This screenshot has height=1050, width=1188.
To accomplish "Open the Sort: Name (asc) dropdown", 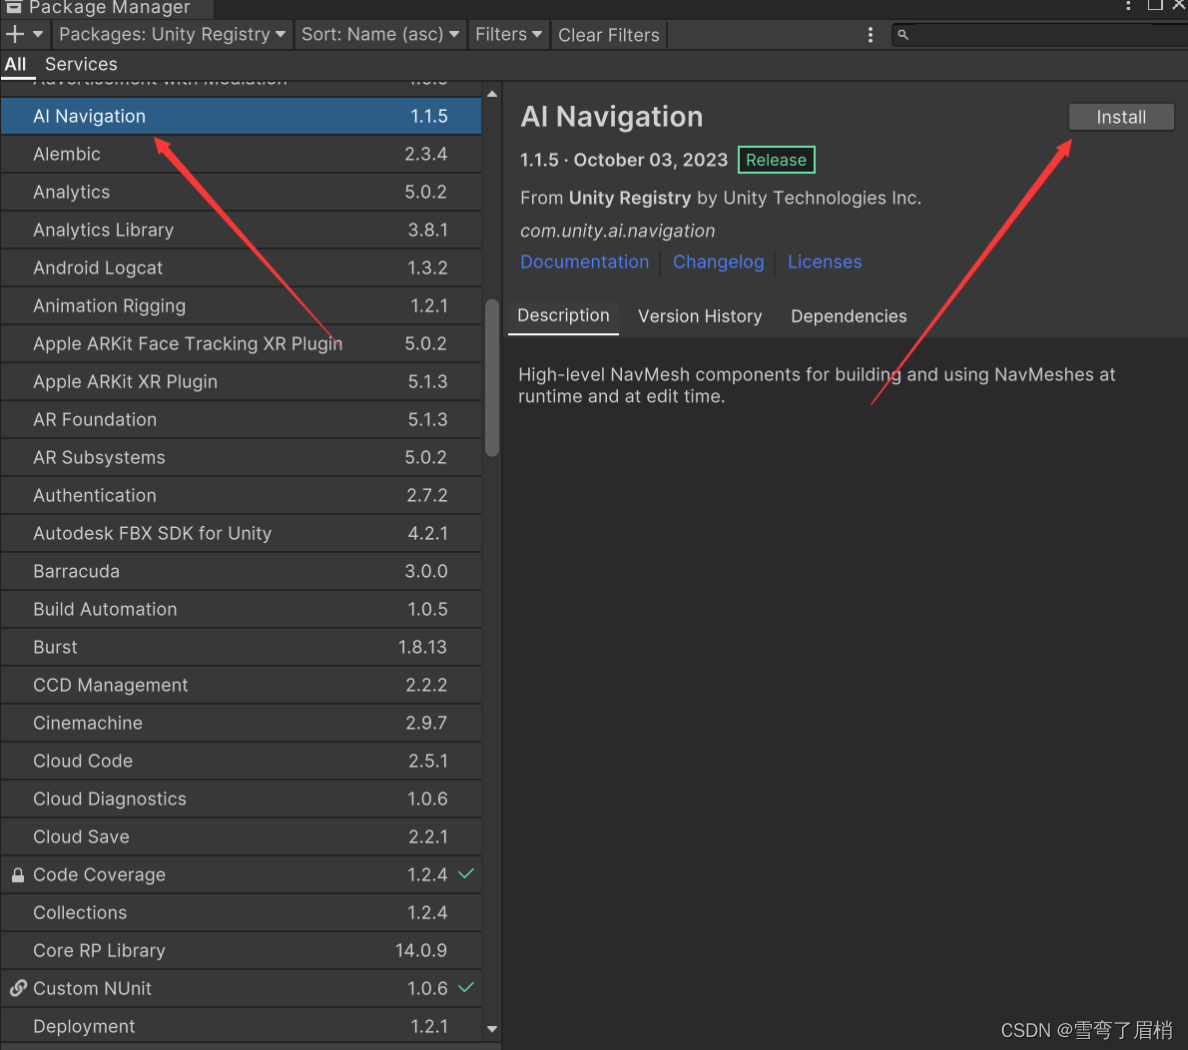I will pyautogui.click(x=380, y=34).
